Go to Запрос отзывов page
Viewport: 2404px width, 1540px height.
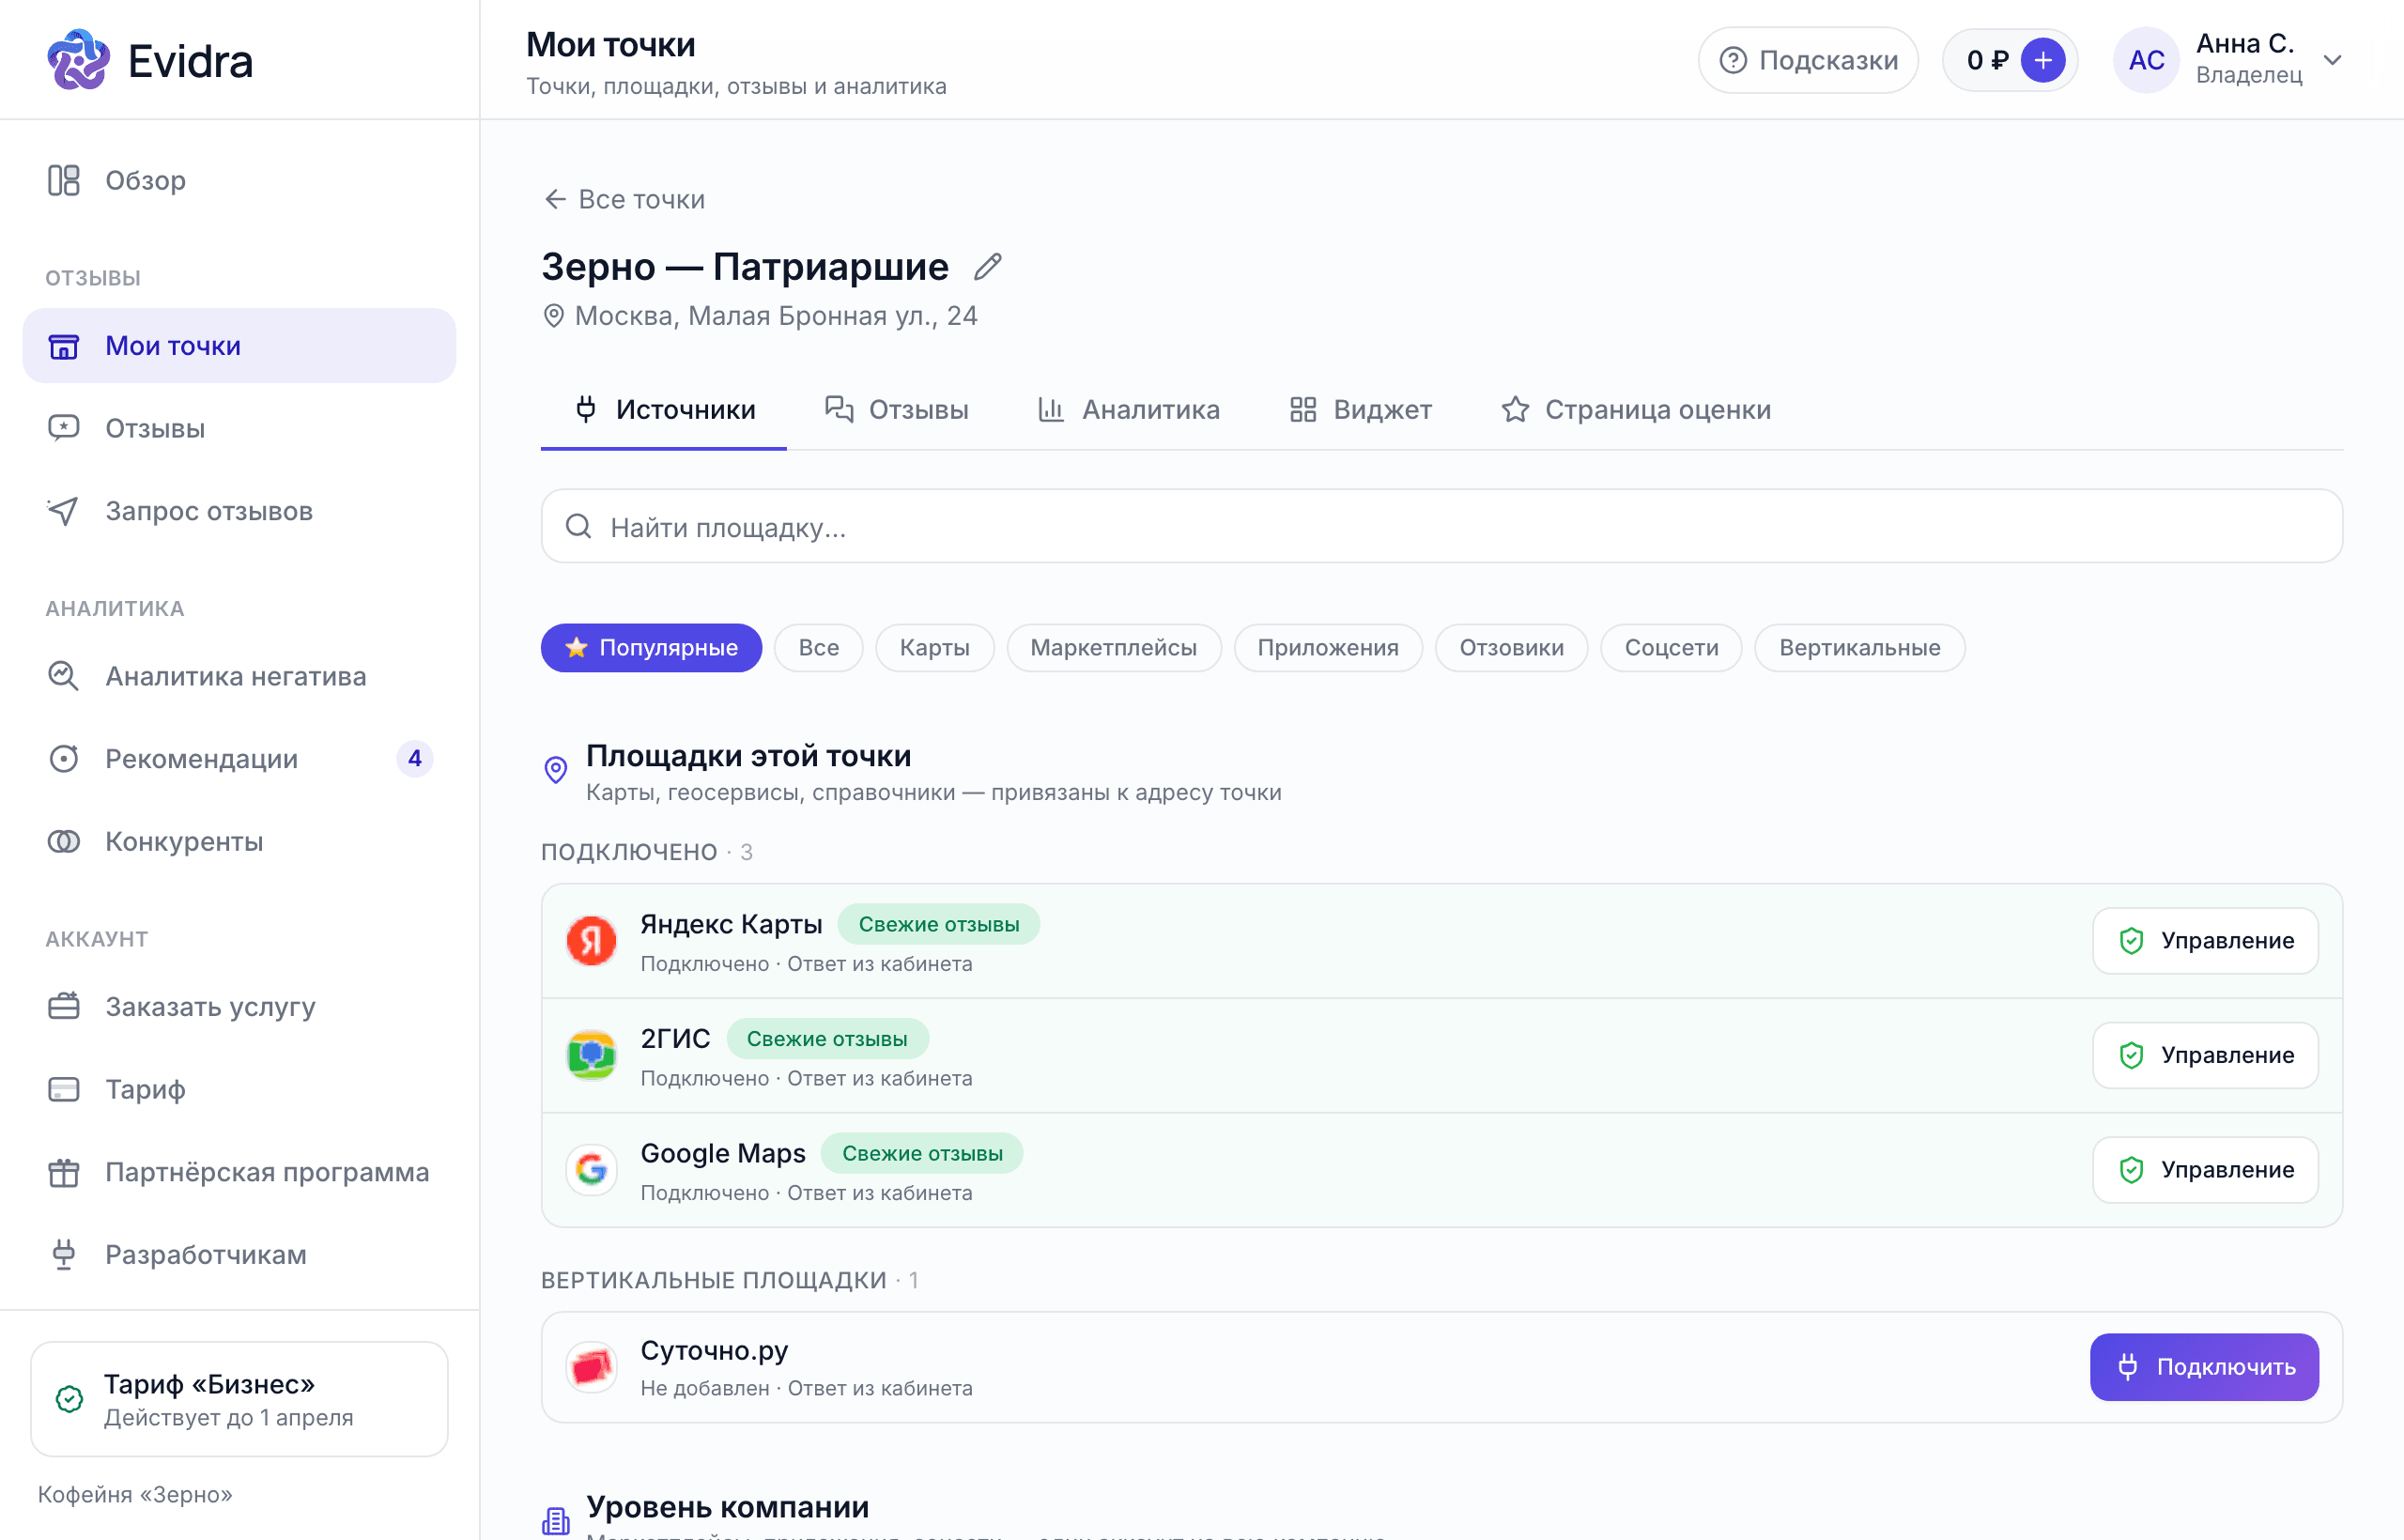(x=239, y=511)
